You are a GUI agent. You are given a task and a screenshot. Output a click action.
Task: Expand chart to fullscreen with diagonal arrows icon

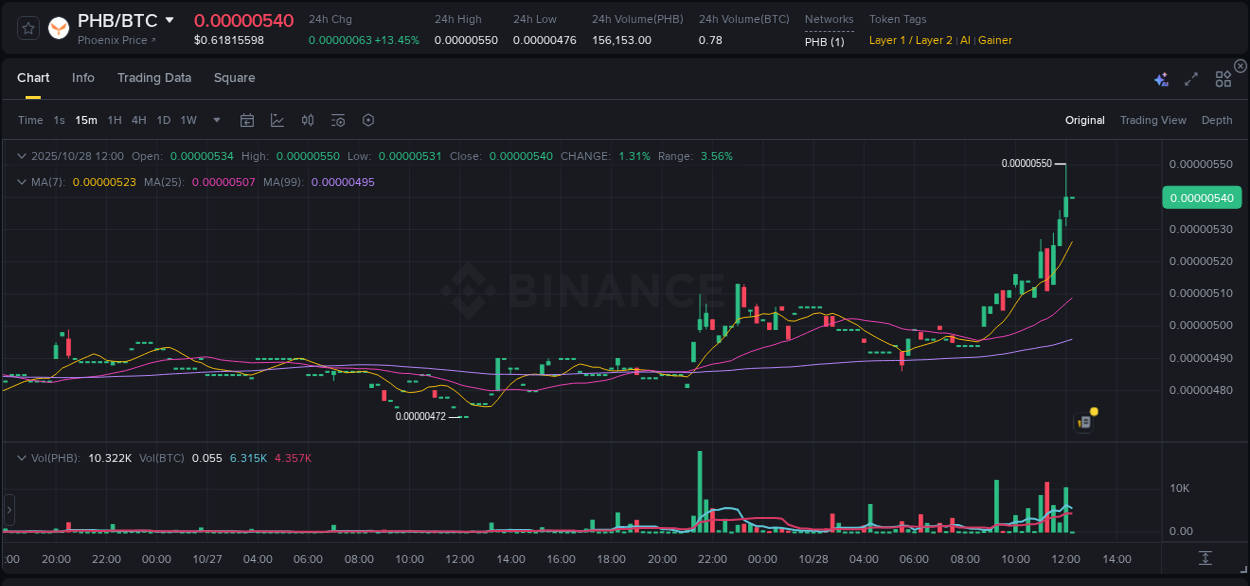click(1191, 78)
